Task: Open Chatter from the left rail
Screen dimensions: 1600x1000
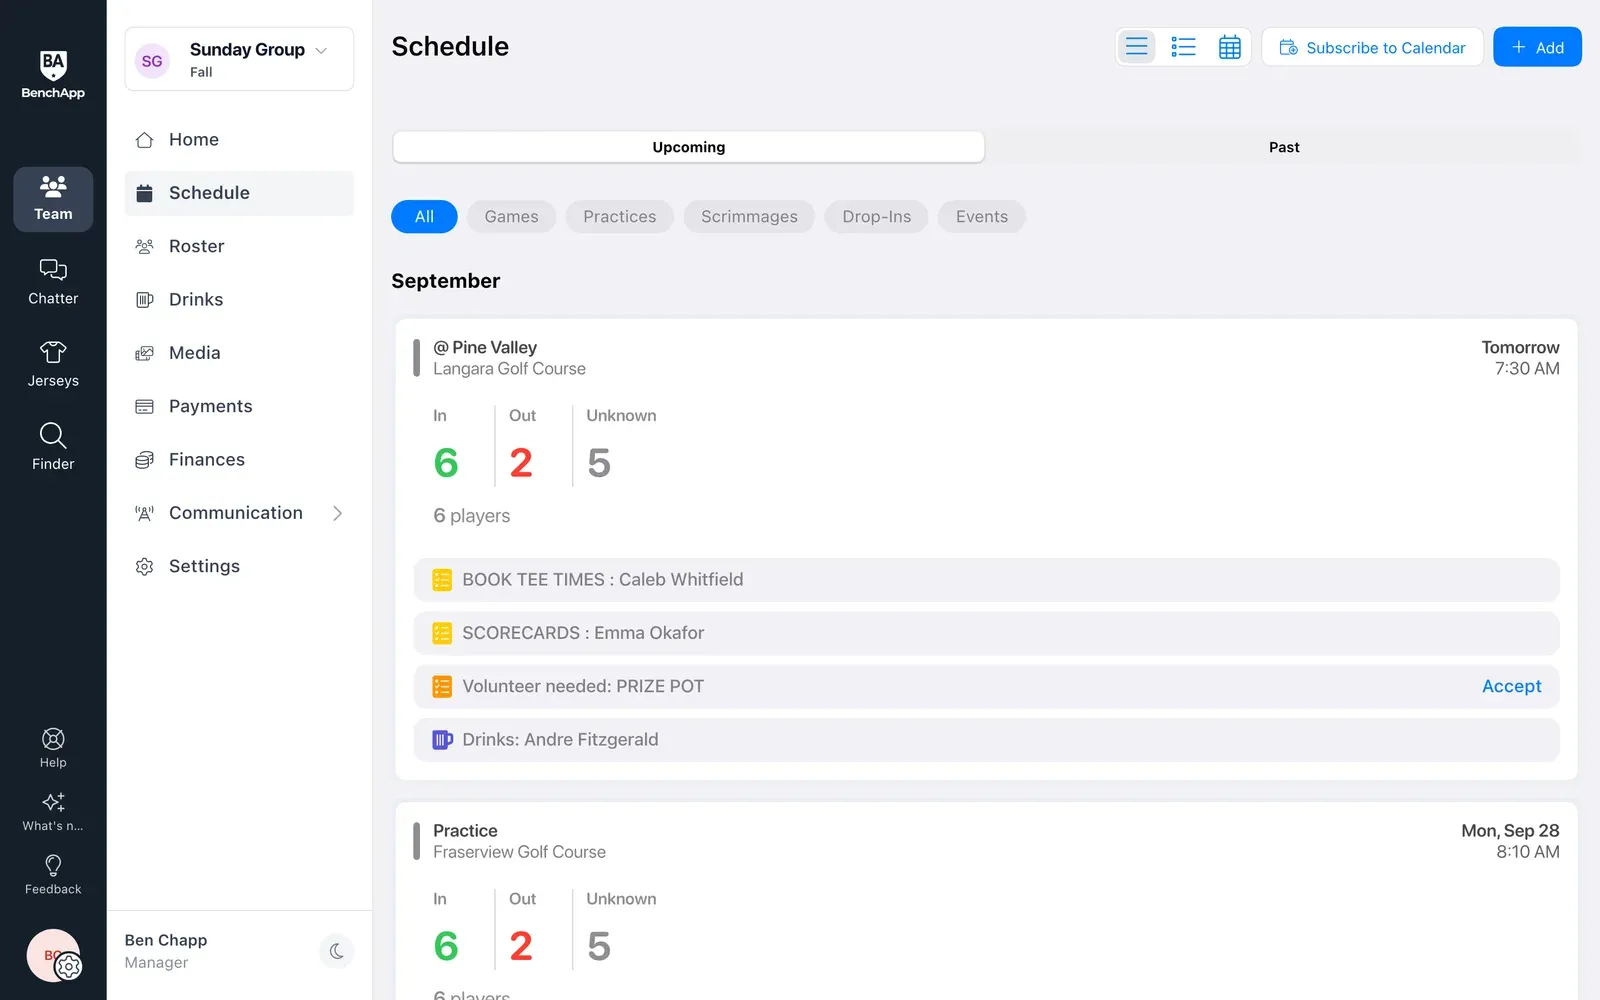Action: click(53, 282)
